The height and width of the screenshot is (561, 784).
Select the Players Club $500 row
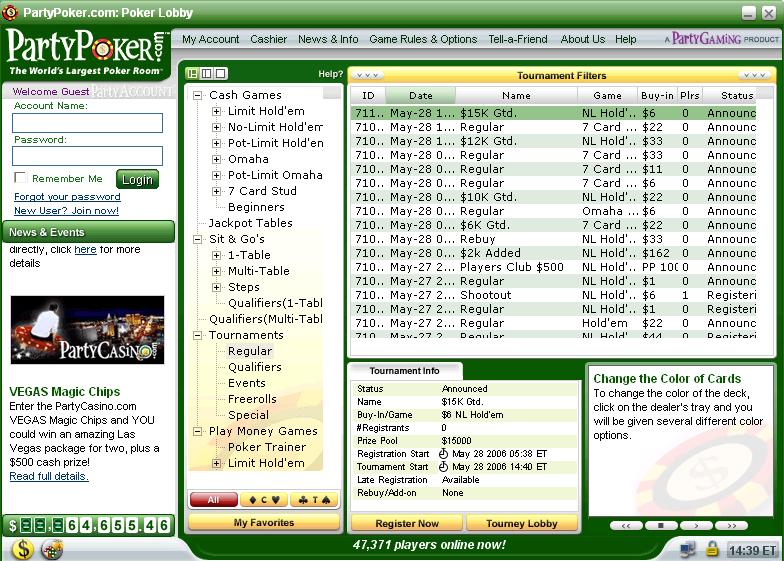[x=554, y=267]
